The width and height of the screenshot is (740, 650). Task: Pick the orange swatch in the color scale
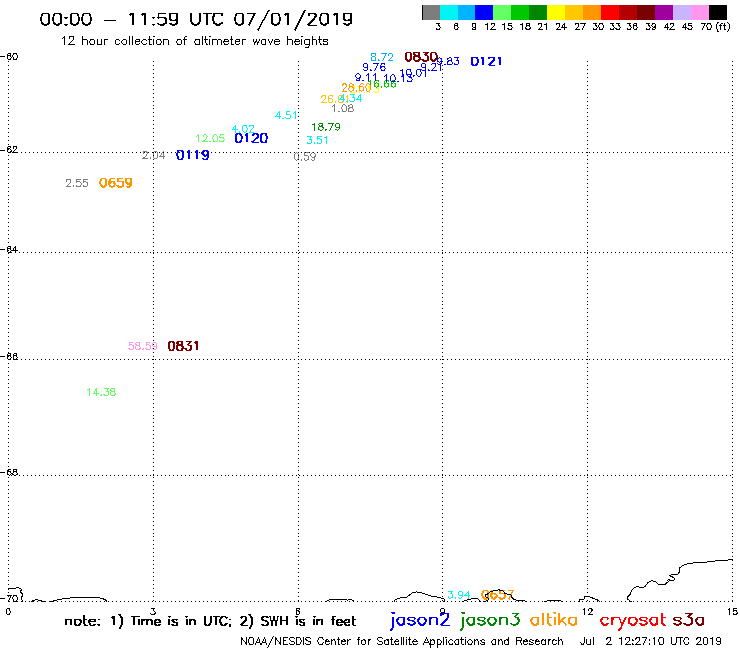pyautogui.click(x=592, y=12)
